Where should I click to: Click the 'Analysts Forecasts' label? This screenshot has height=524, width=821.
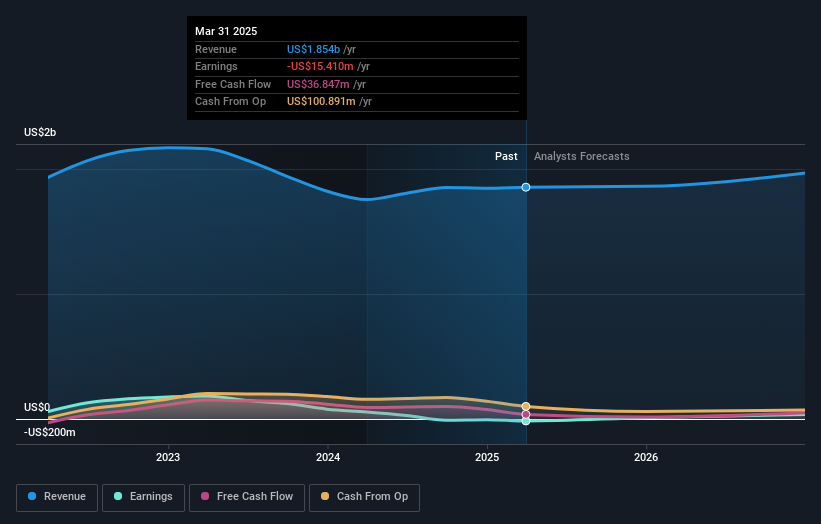tap(582, 156)
